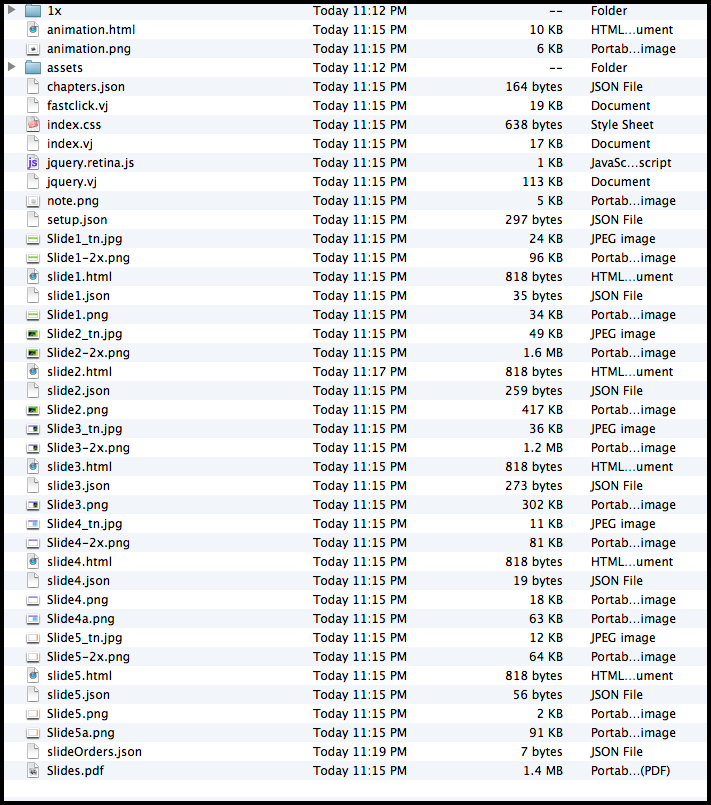Click the Slide3-2x.png image icon

pos(33,447)
